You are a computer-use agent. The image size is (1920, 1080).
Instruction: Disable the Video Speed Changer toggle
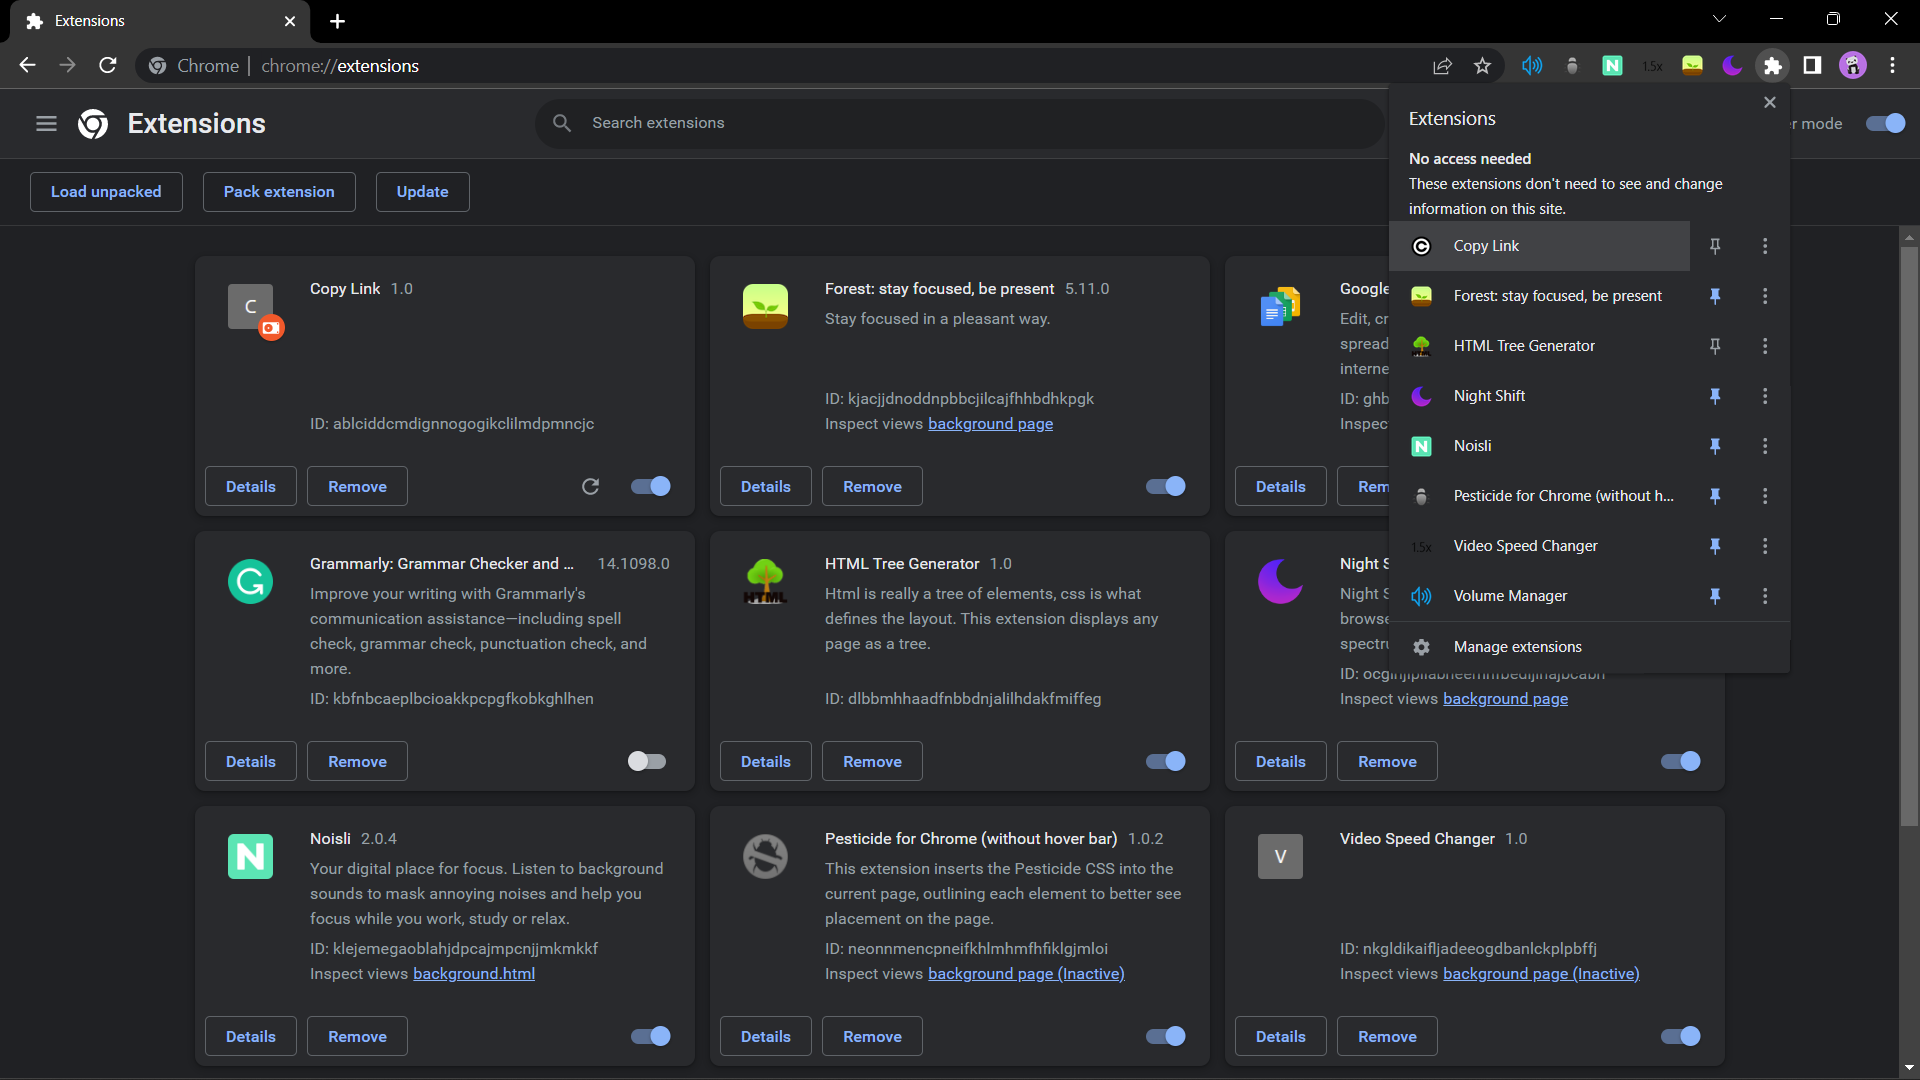tap(1681, 1036)
